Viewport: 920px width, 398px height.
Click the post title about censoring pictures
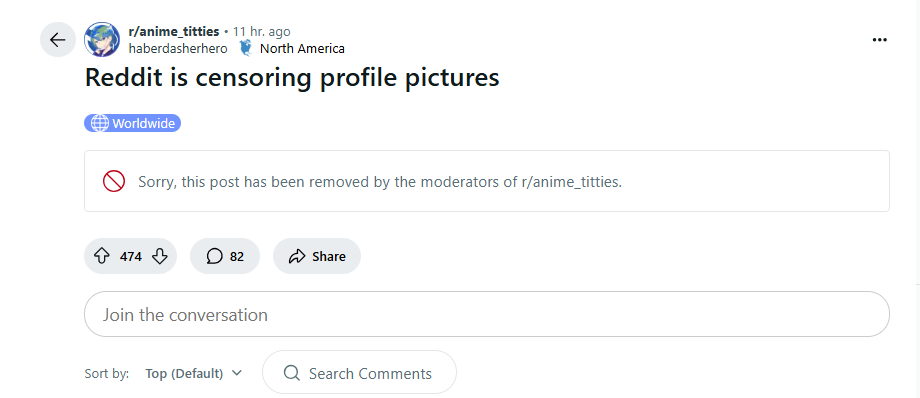pyautogui.click(x=292, y=77)
